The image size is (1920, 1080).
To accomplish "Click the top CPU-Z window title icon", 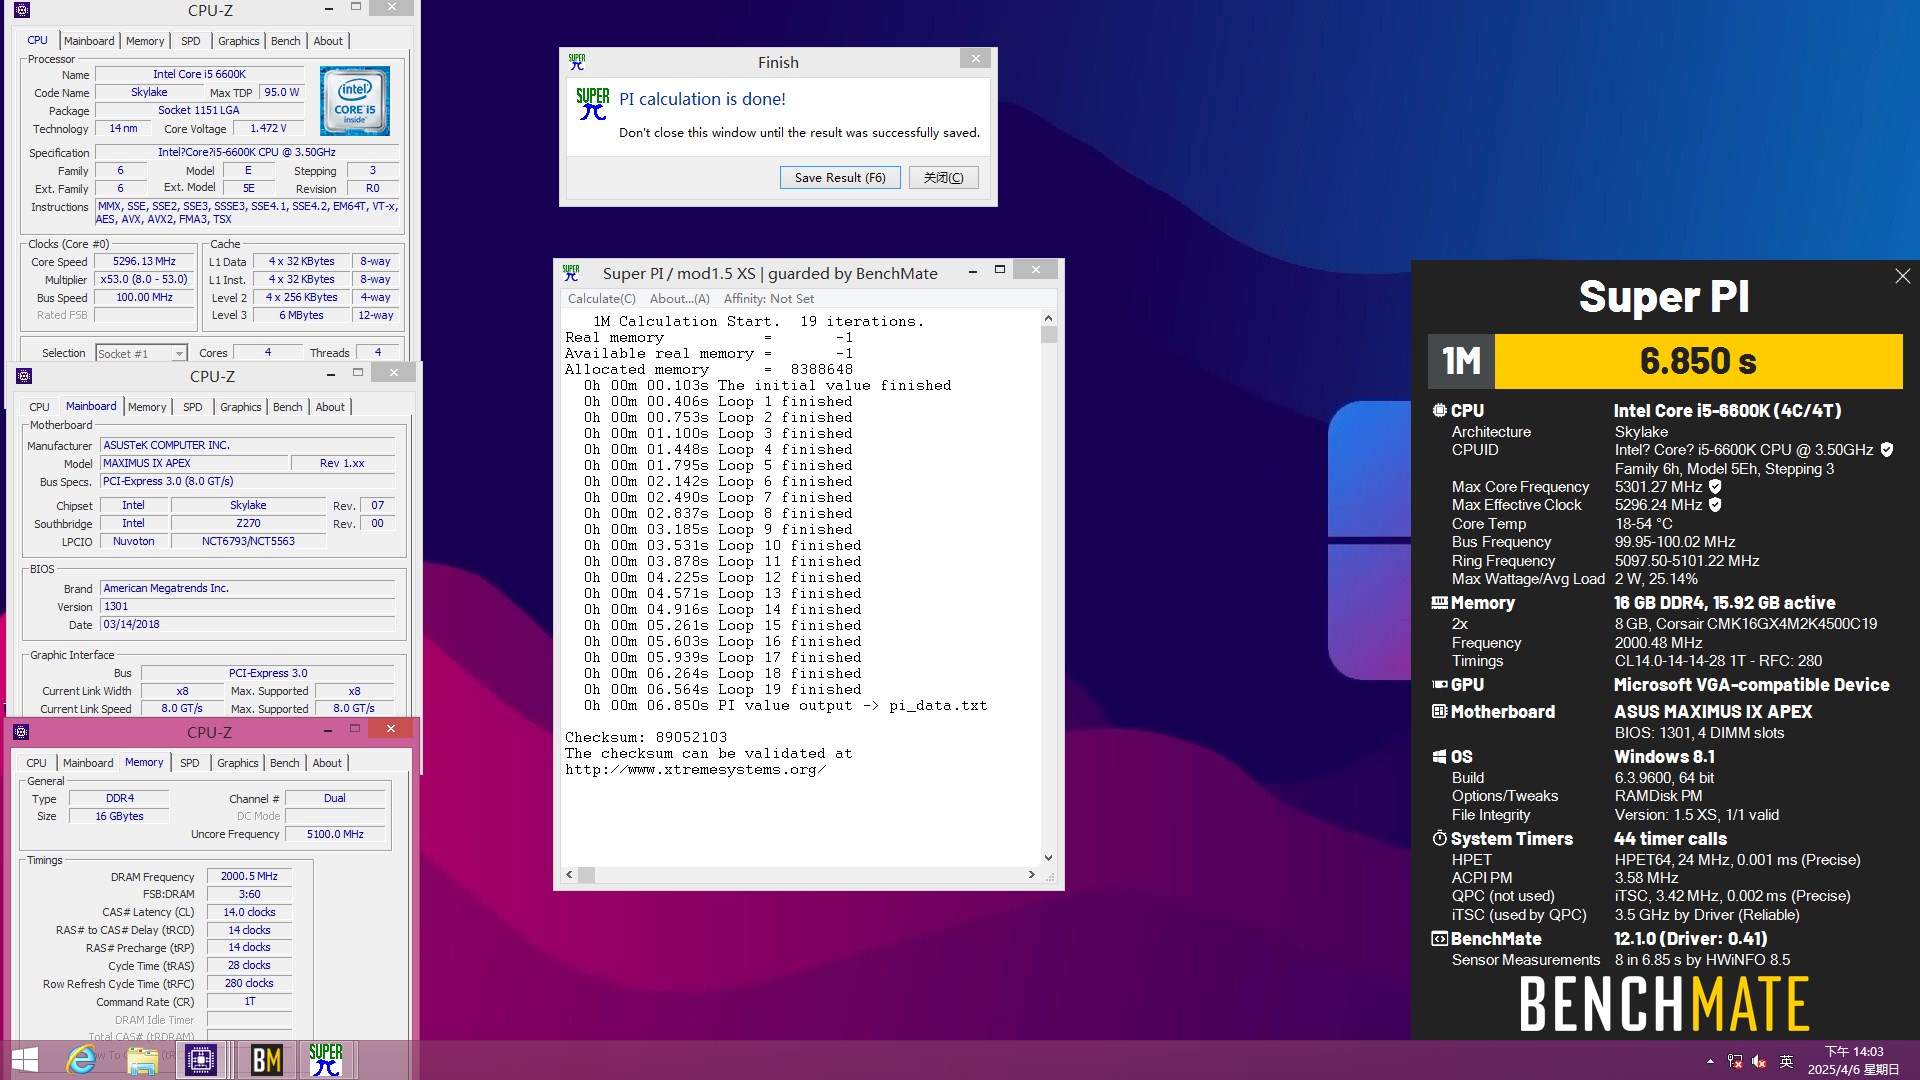I will pyautogui.click(x=22, y=10).
